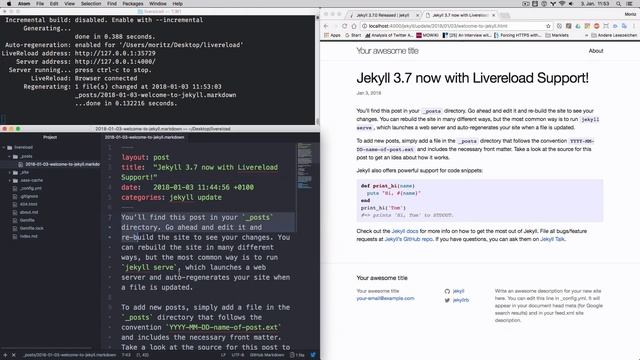Open .gitignore in the project tree
640x360 pixels.
pyautogui.click(x=29, y=196)
